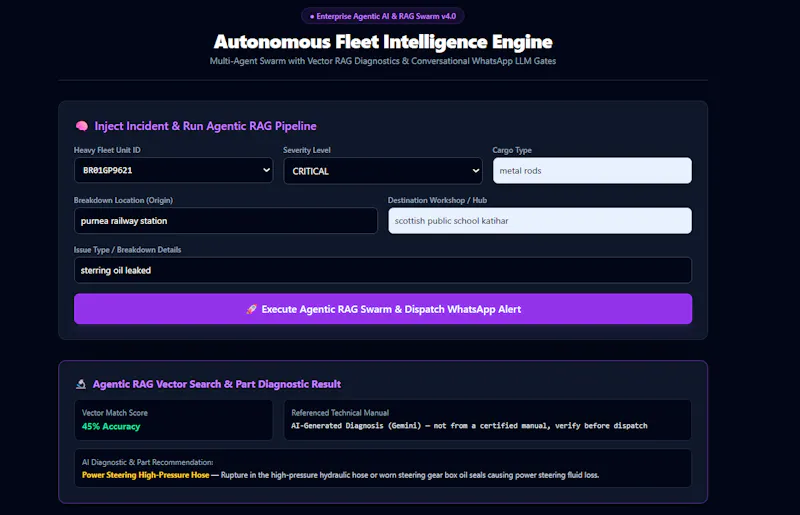Click the Severity Level label
Screen dimensions: 800x515
pyautogui.click(x=307, y=150)
